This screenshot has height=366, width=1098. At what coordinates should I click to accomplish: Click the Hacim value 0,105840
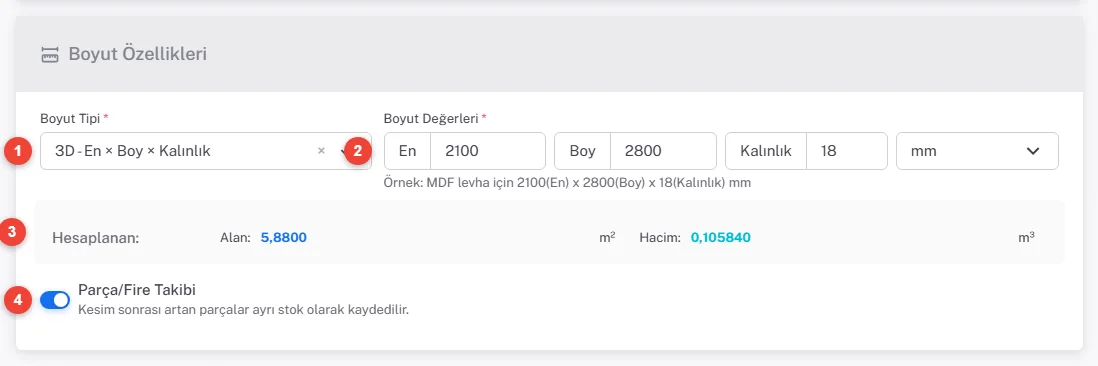[721, 238]
